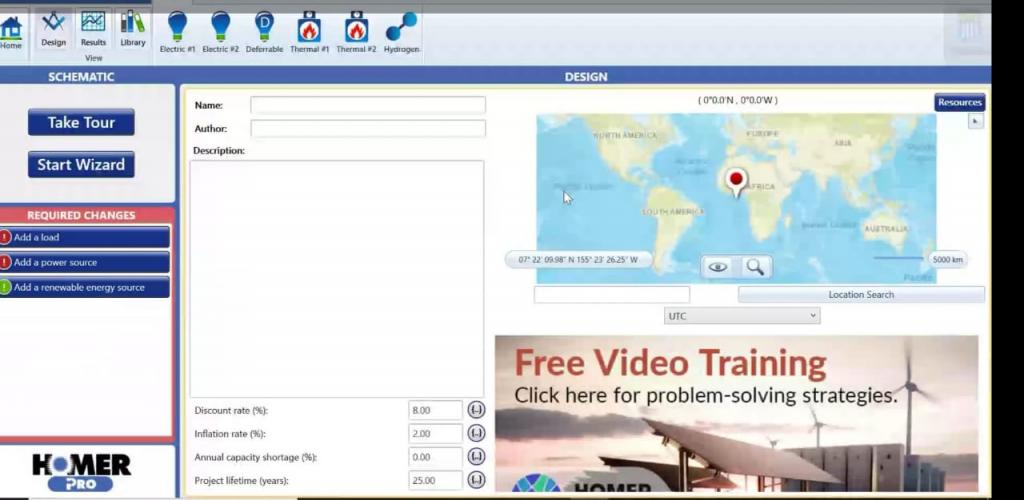Add a Deferrable load

[x=264, y=32]
